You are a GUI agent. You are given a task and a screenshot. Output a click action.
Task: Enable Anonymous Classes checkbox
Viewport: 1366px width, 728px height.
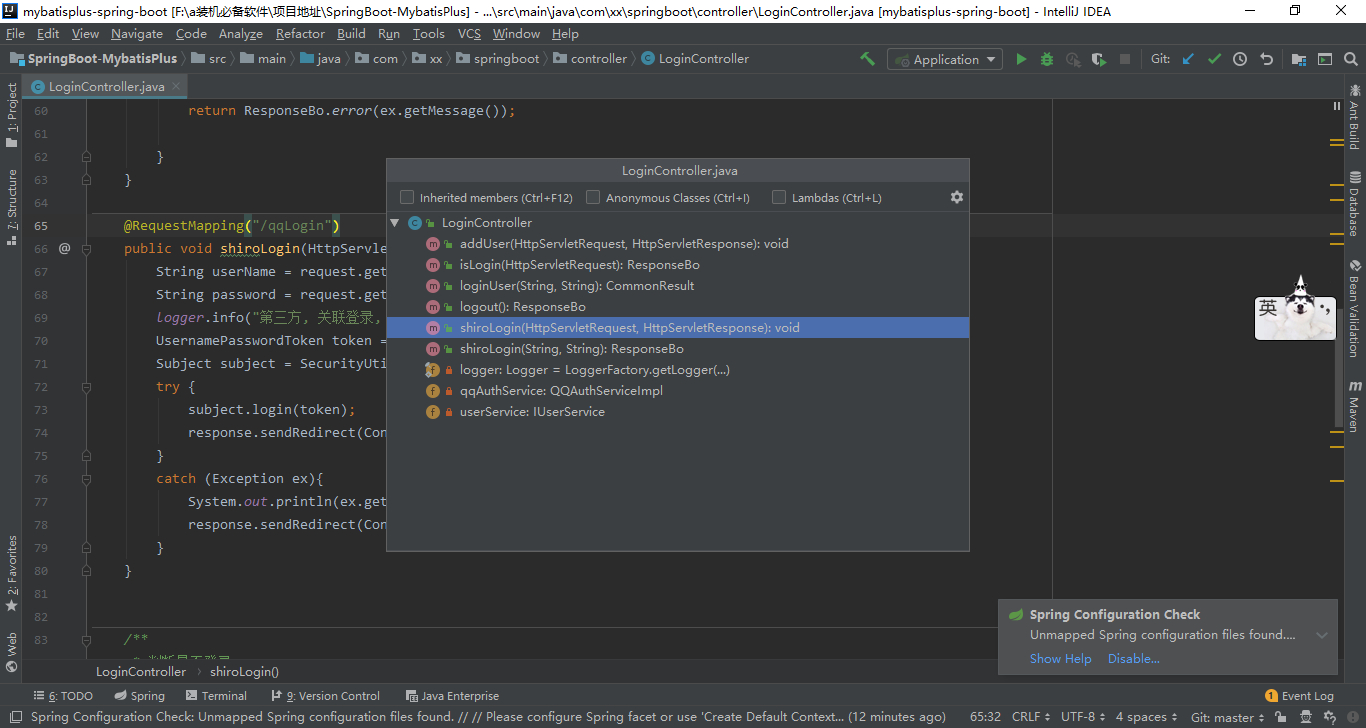pyautogui.click(x=593, y=197)
